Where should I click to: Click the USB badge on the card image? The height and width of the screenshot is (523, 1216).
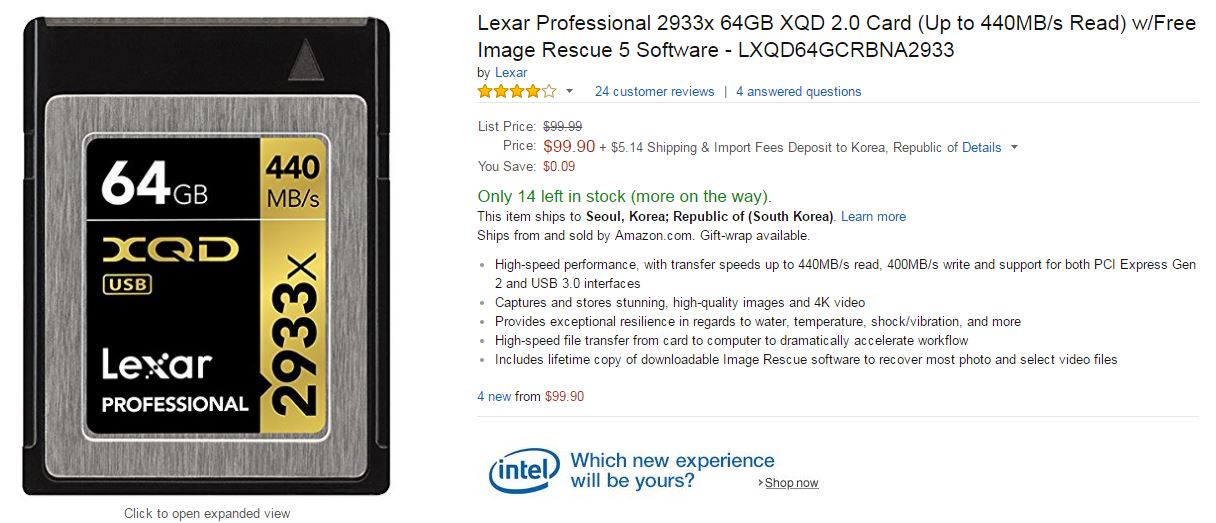(x=126, y=284)
